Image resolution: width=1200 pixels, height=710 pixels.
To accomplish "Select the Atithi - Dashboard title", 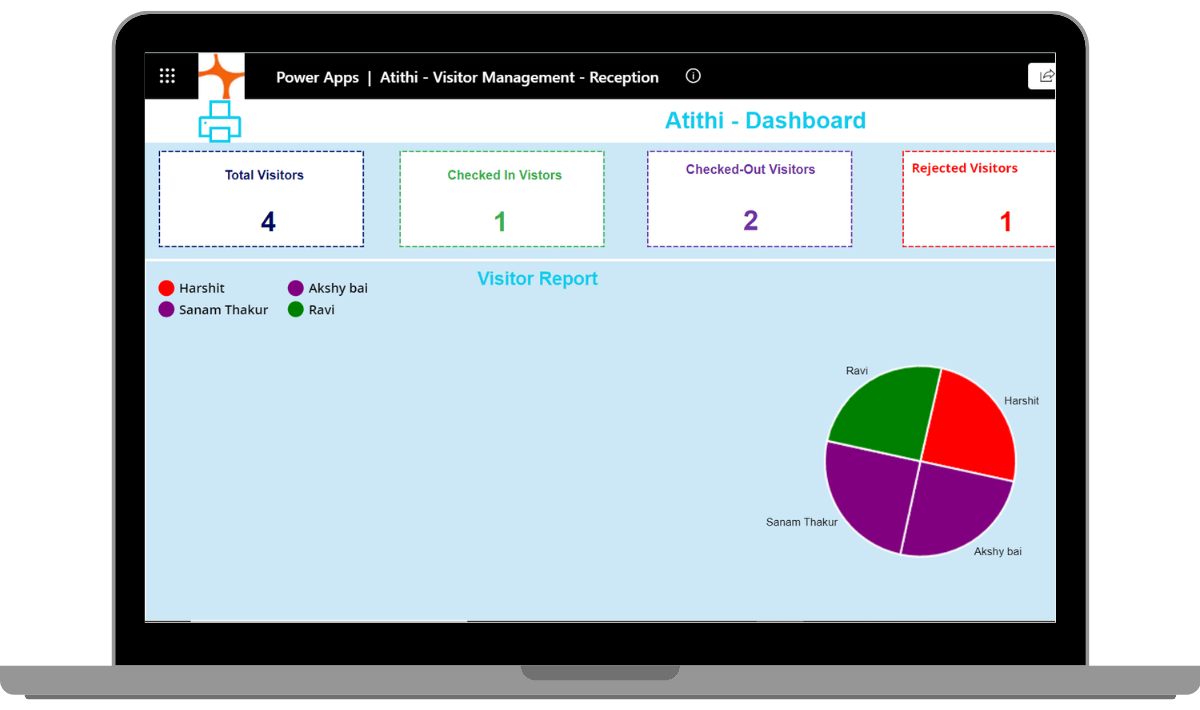I will coord(765,120).
